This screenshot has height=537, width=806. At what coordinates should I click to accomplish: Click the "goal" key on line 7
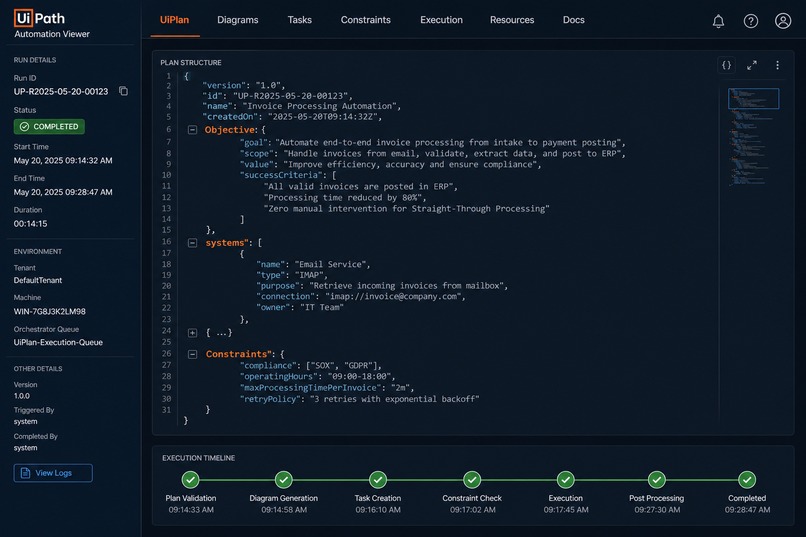(x=254, y=142)
